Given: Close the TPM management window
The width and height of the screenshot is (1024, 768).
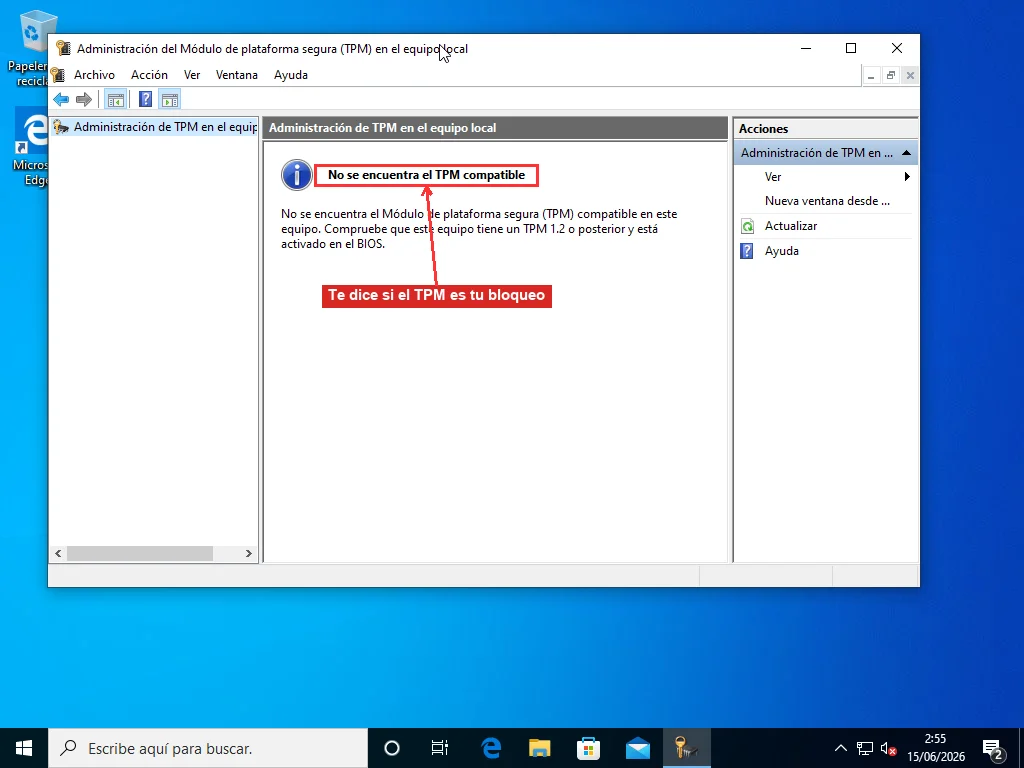Looking at the screenshot, I should coord(897,48).
